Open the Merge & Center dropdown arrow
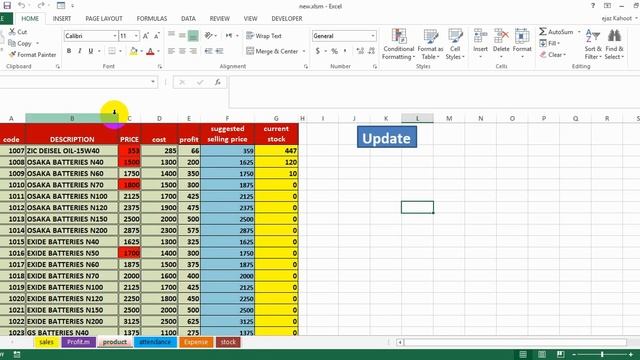640x360 pixels. [x=304, y=51]
